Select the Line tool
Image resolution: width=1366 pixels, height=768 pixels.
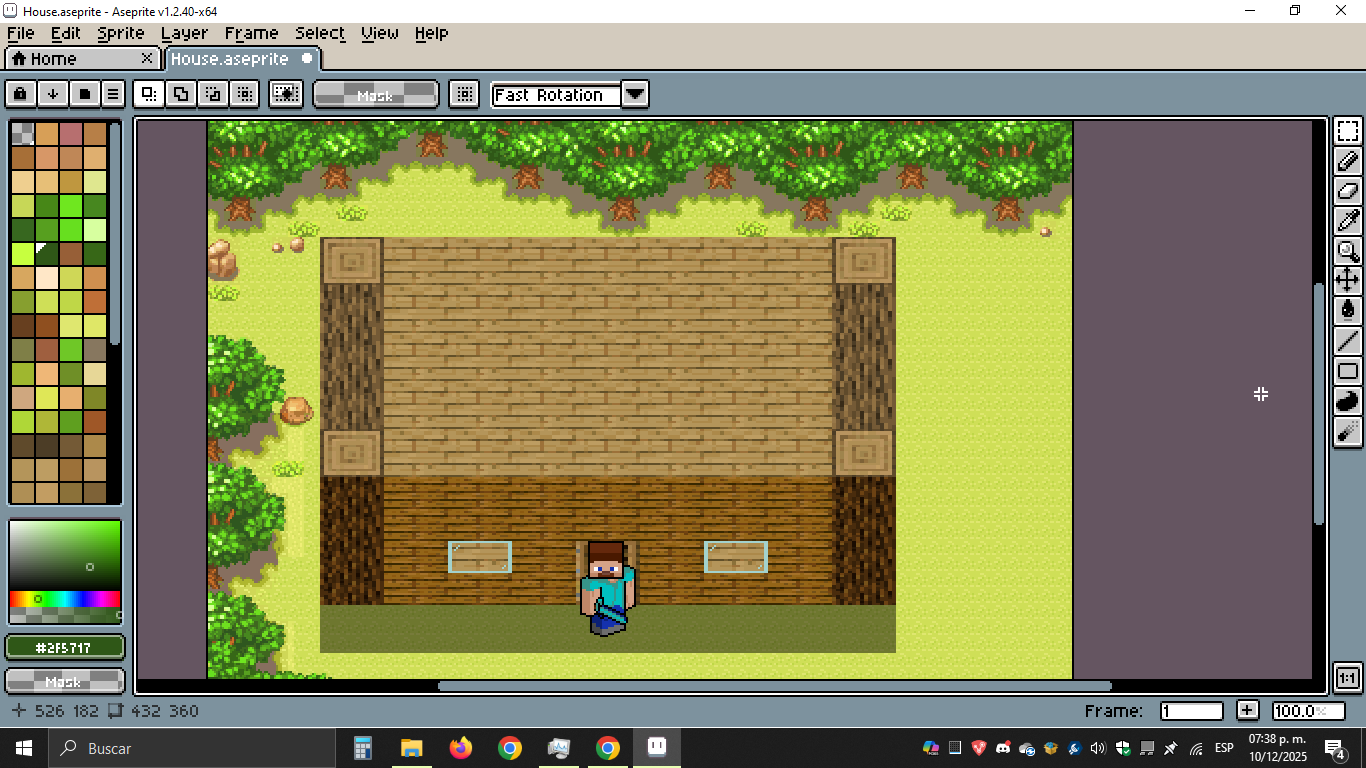[1348, 341]
